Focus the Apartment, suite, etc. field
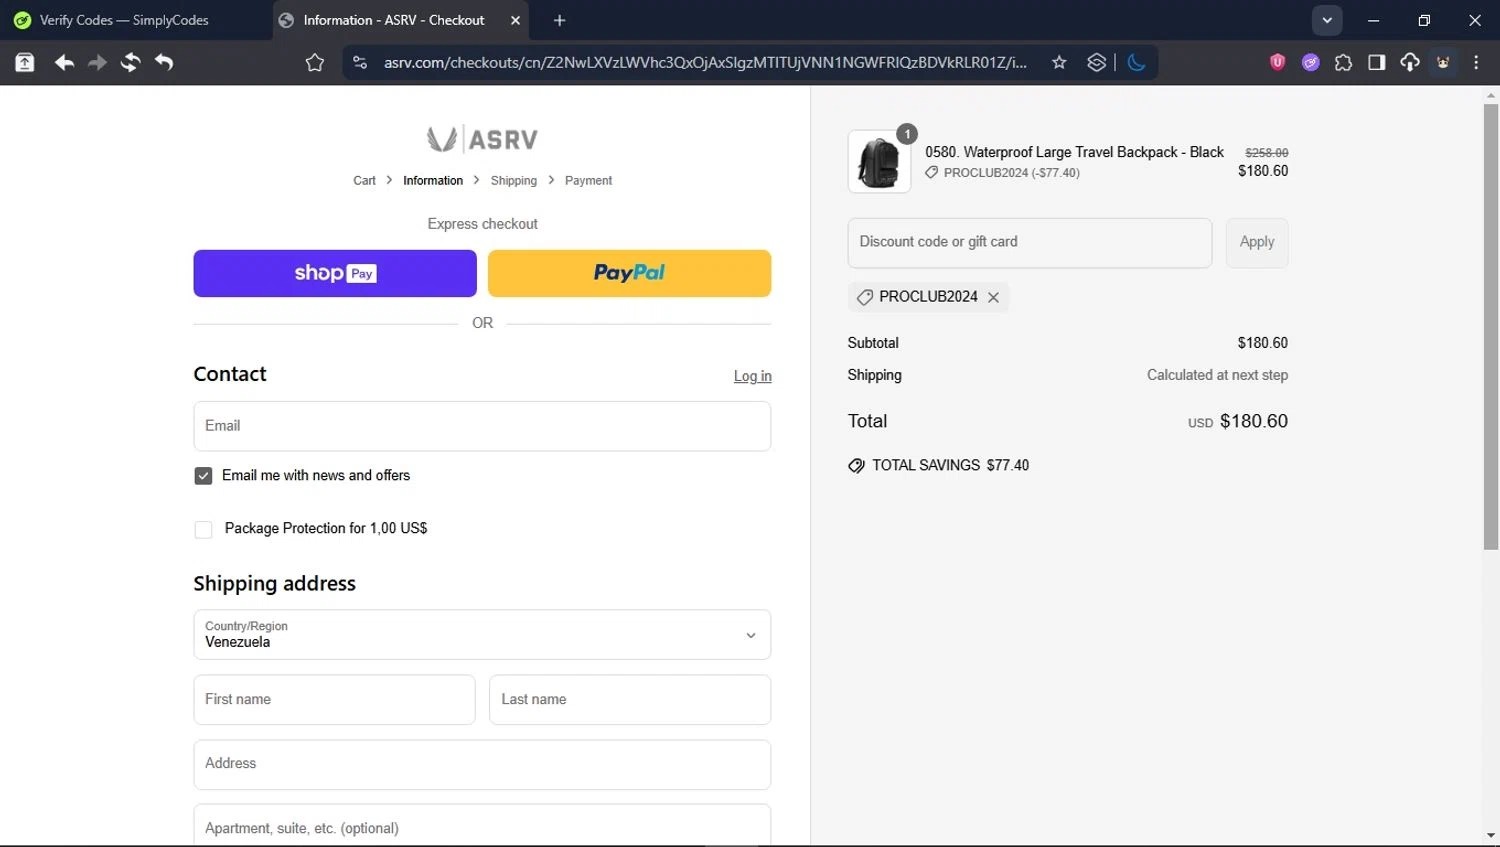The image size is (1500, 847). 482,827
